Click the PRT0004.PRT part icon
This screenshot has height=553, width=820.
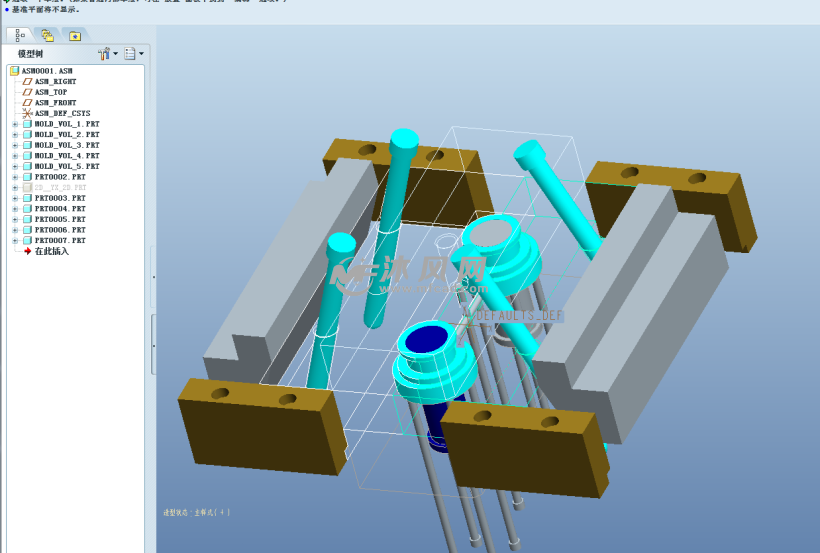click(27, 209)
